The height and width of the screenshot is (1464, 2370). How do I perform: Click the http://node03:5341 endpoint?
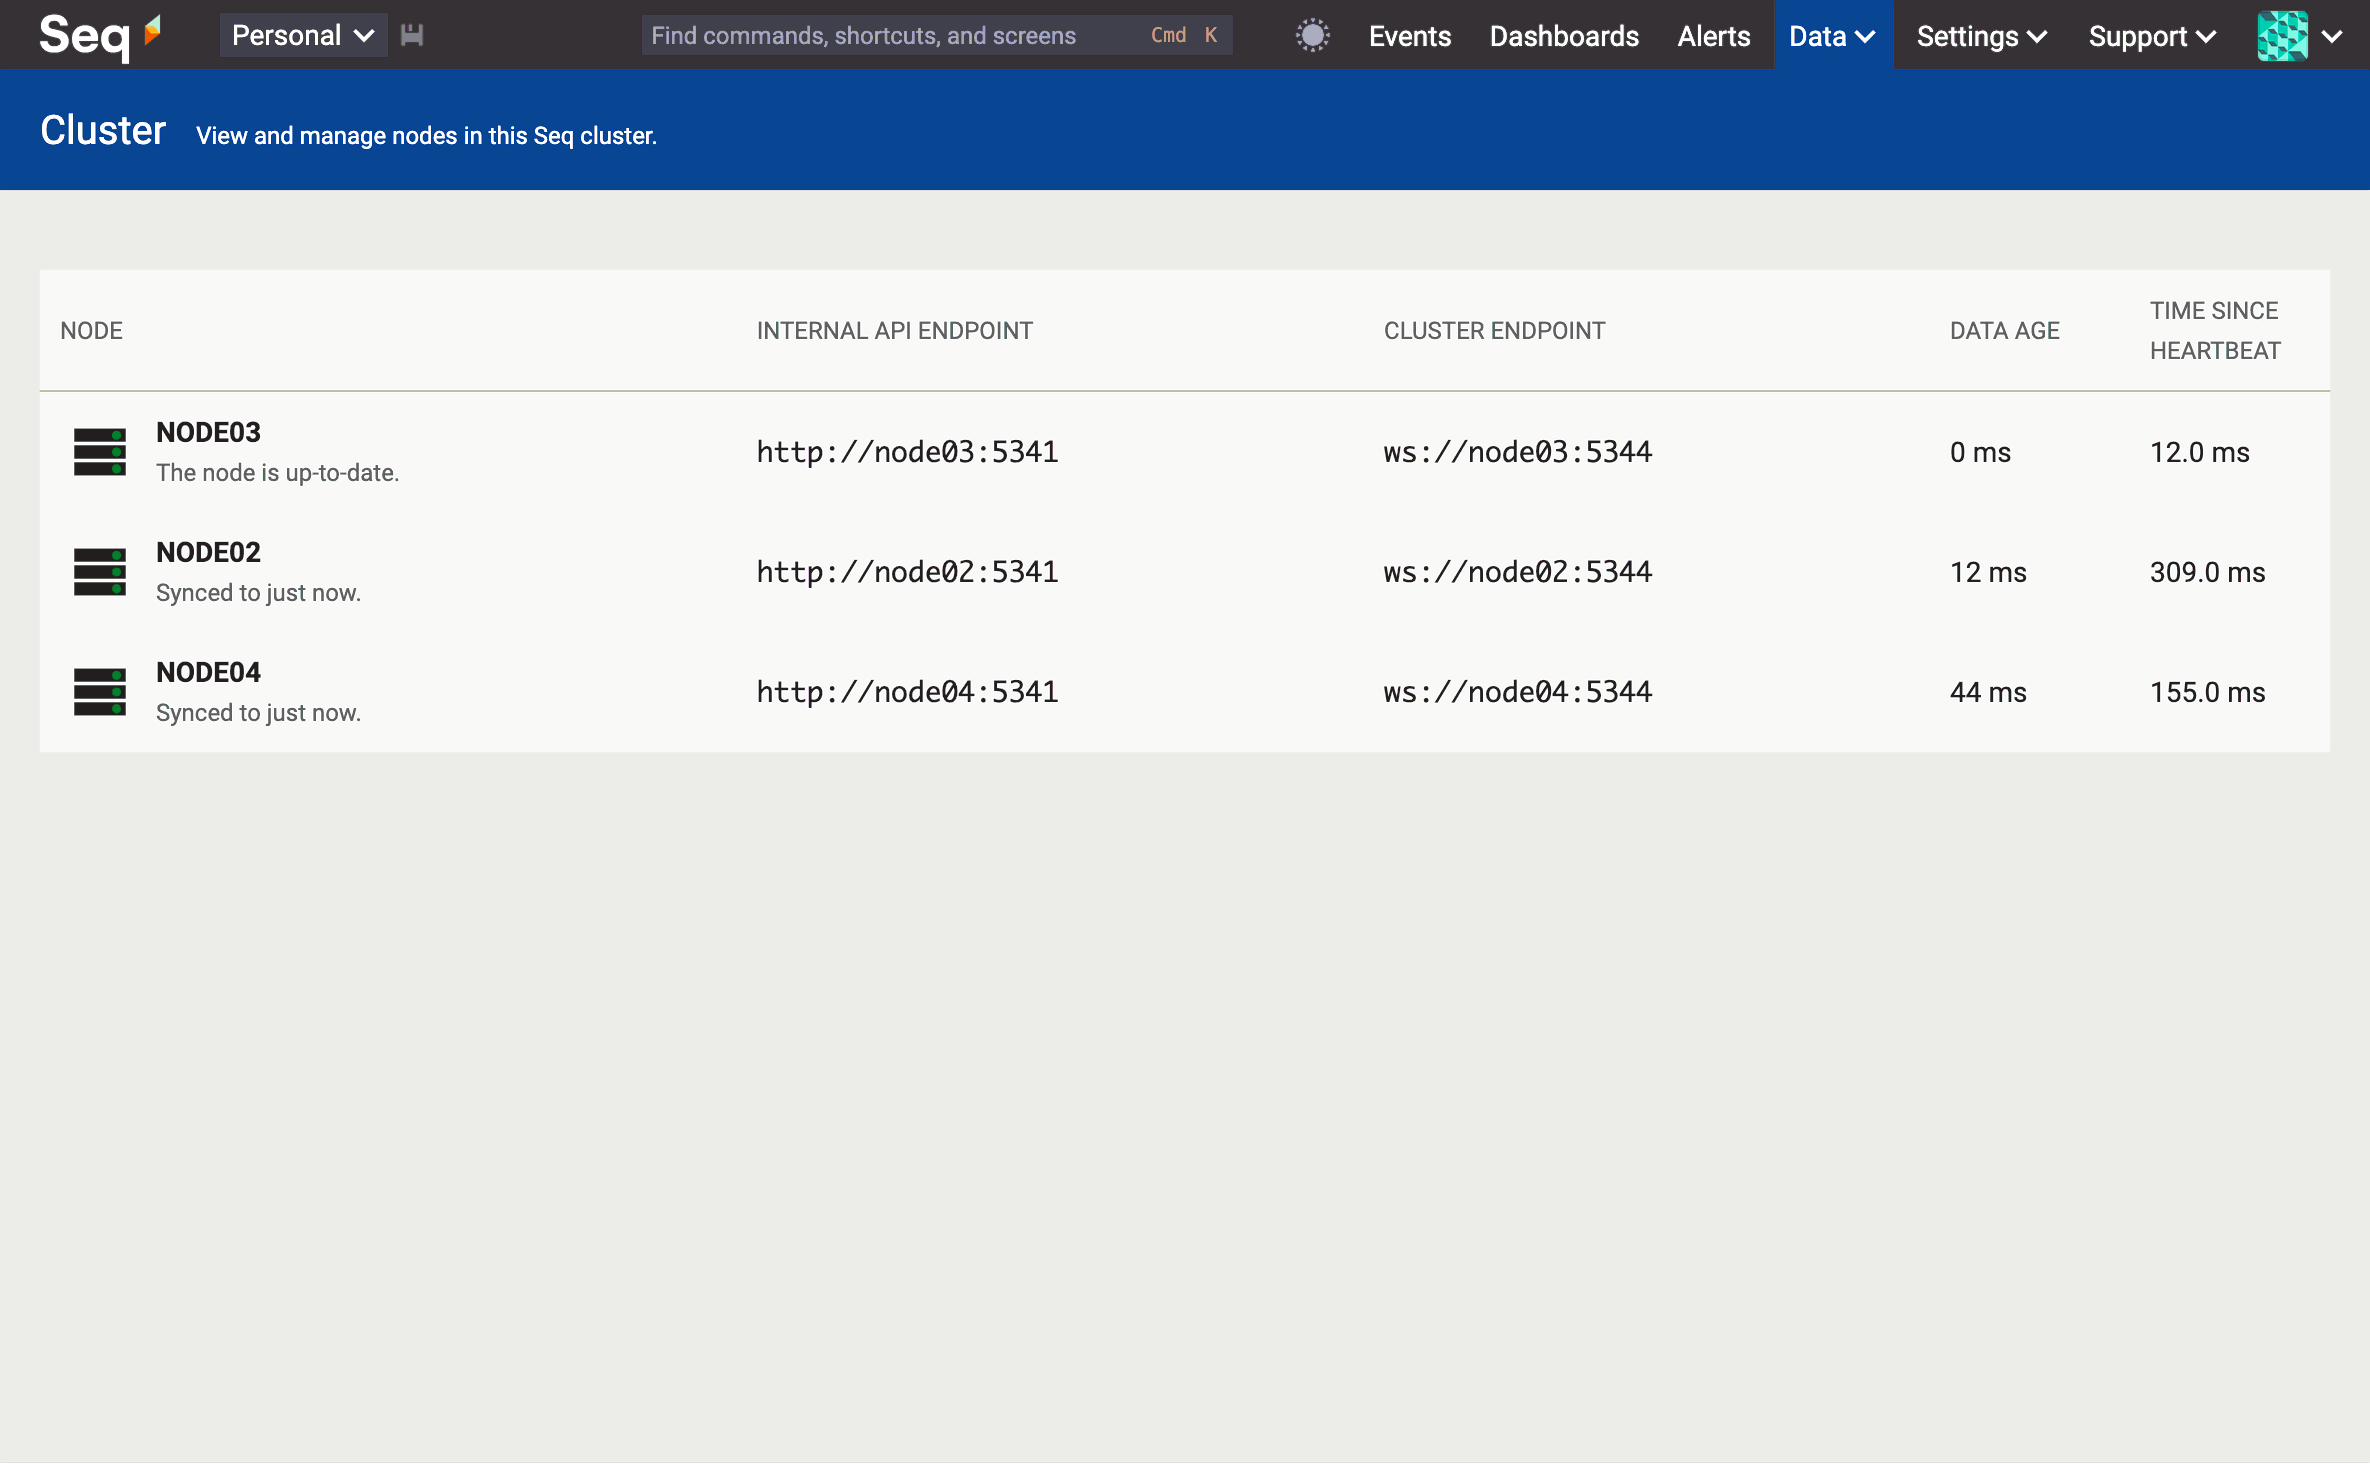coord(907,452)
